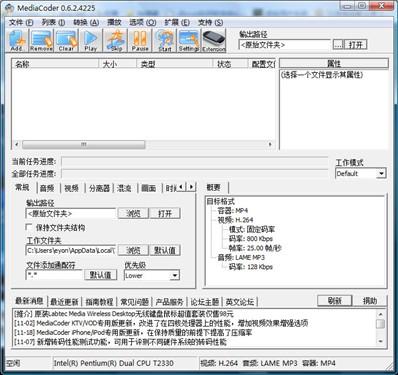This screenshot has width=398, height=375.
Task: Click the 文件添加通配符 input field
Action: [54, 275]
